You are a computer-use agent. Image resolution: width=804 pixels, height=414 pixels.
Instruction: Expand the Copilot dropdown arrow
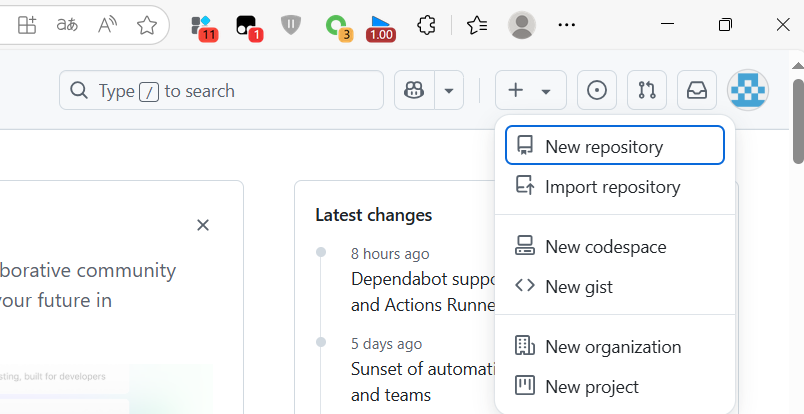tap(449, 91)
